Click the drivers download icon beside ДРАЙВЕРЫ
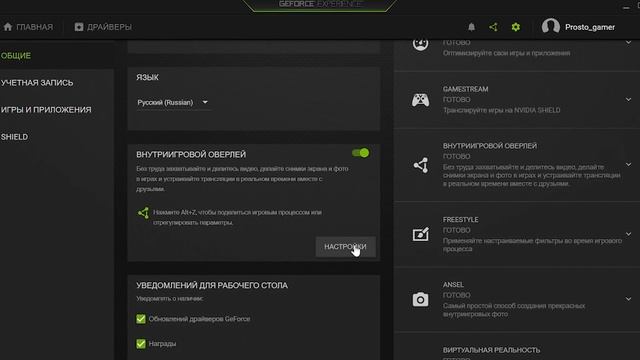This screenshot has height=360, width=640. click(79, 27)
